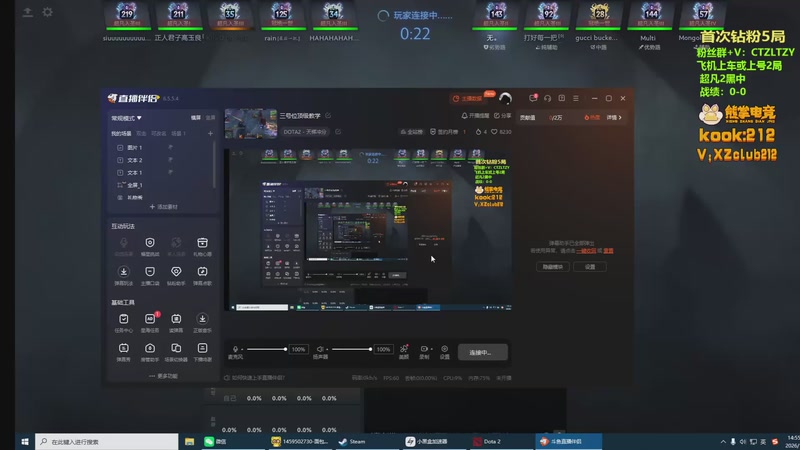Click the 分享 share button
Viewport: 800px width, 450px height.
(503, 116)
